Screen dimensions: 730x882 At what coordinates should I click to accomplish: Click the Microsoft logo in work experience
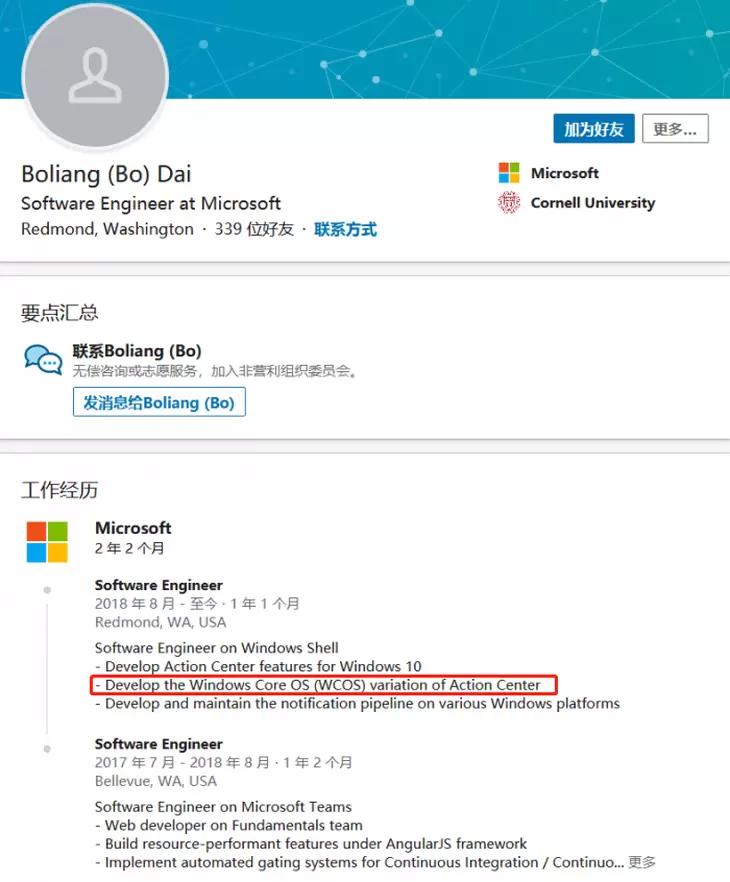[x=47, y=541]
